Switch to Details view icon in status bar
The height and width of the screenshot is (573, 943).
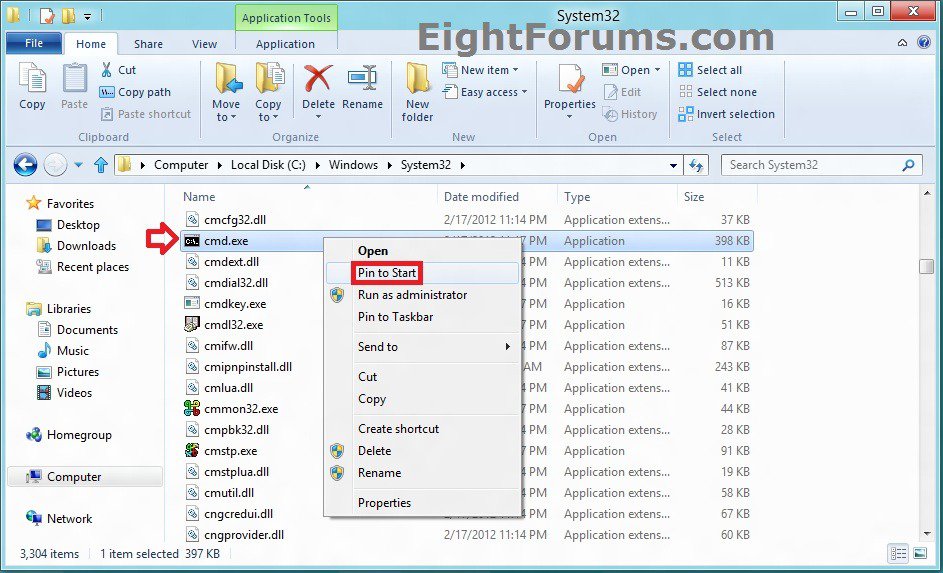click(898, 553)
